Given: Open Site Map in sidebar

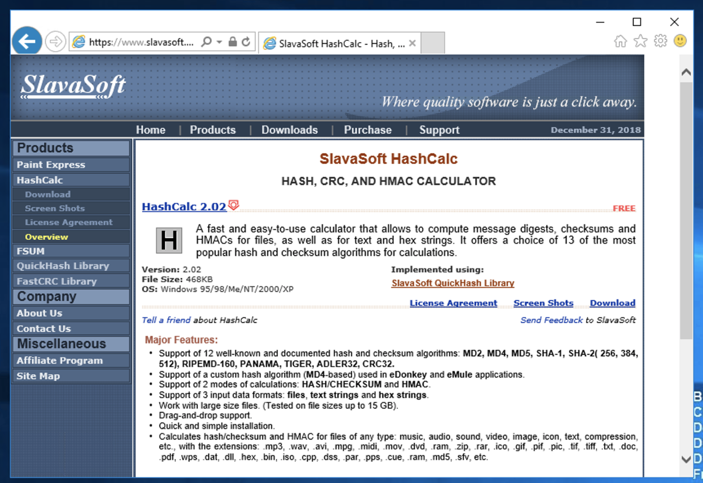Looking at the screenshot, I should coord(71,376).
